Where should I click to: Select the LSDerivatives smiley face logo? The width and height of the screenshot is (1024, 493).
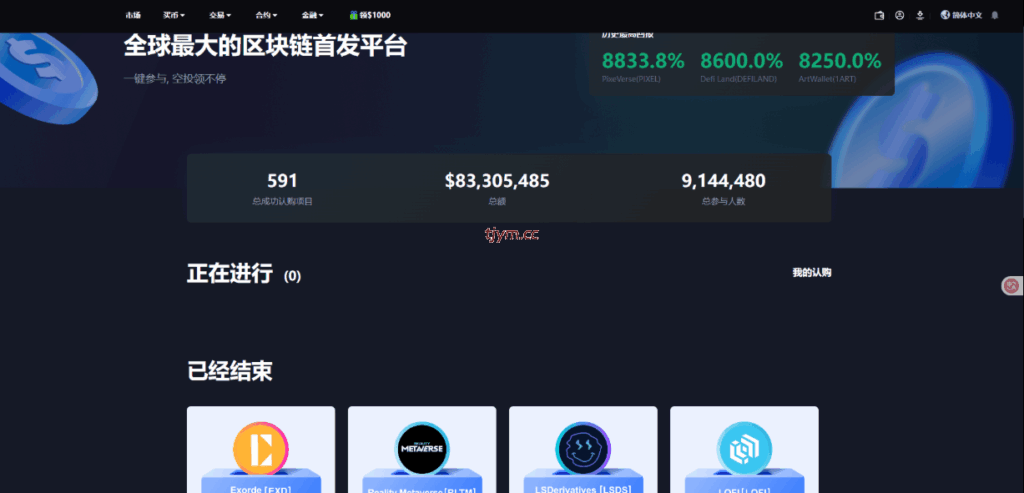coord(582,448)
